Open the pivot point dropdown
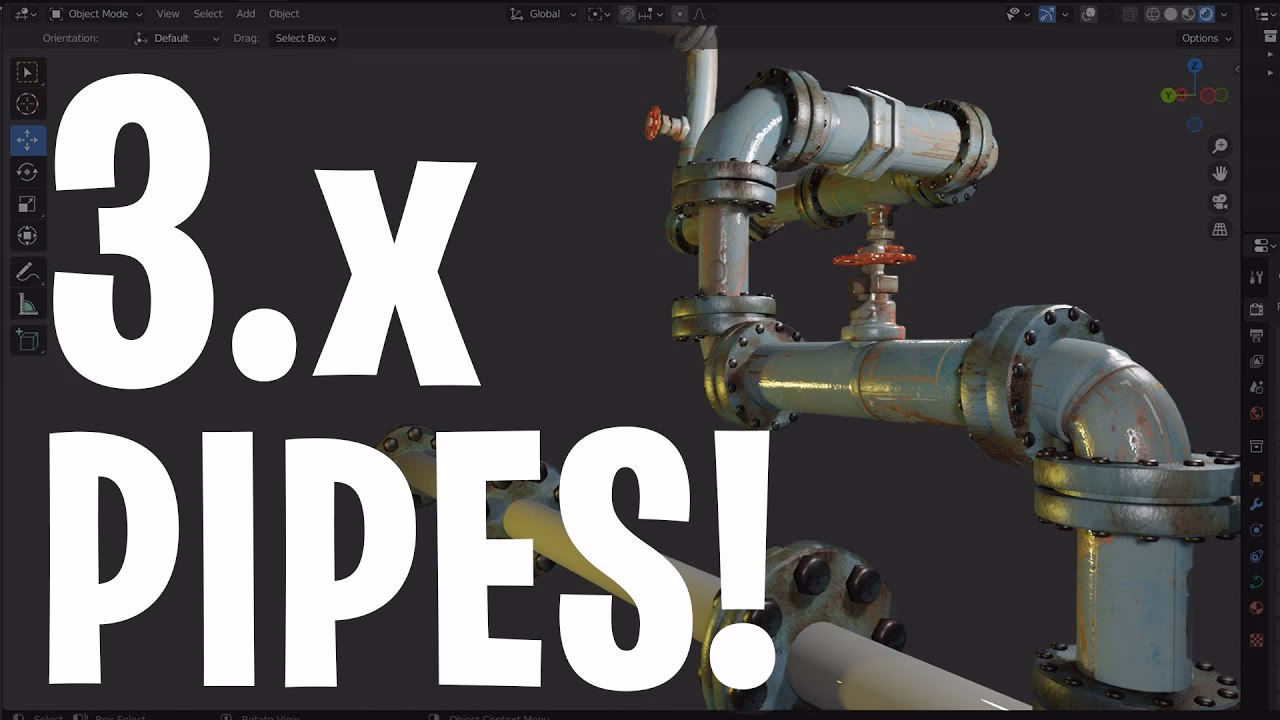 pyautogui.click(x=599, y=14)
